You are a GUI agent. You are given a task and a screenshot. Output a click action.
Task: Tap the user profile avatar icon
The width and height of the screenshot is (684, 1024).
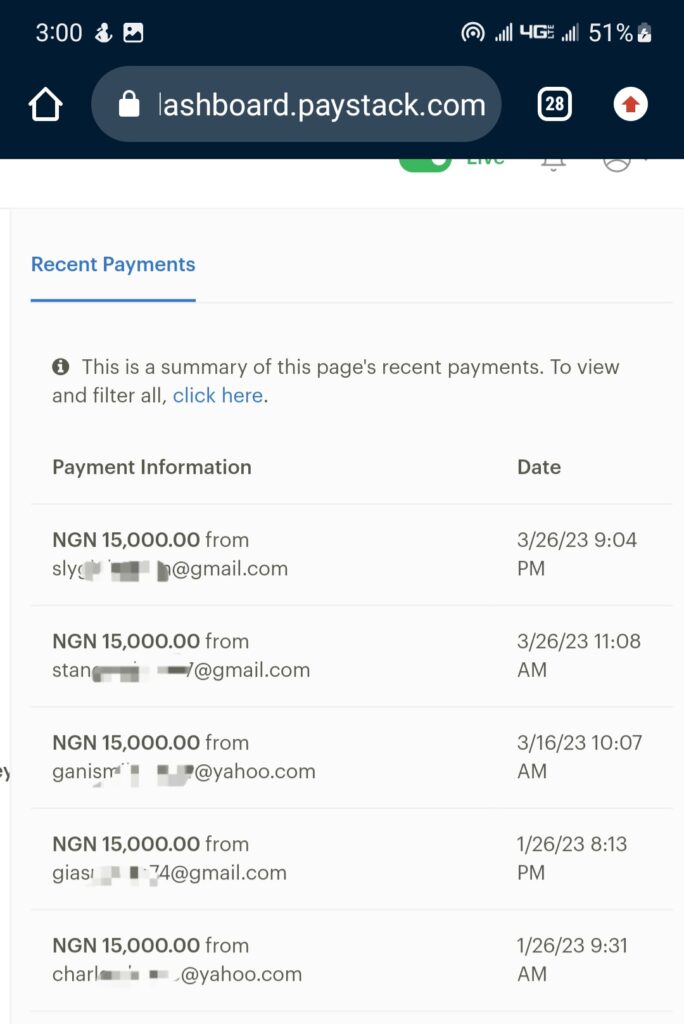616,163
